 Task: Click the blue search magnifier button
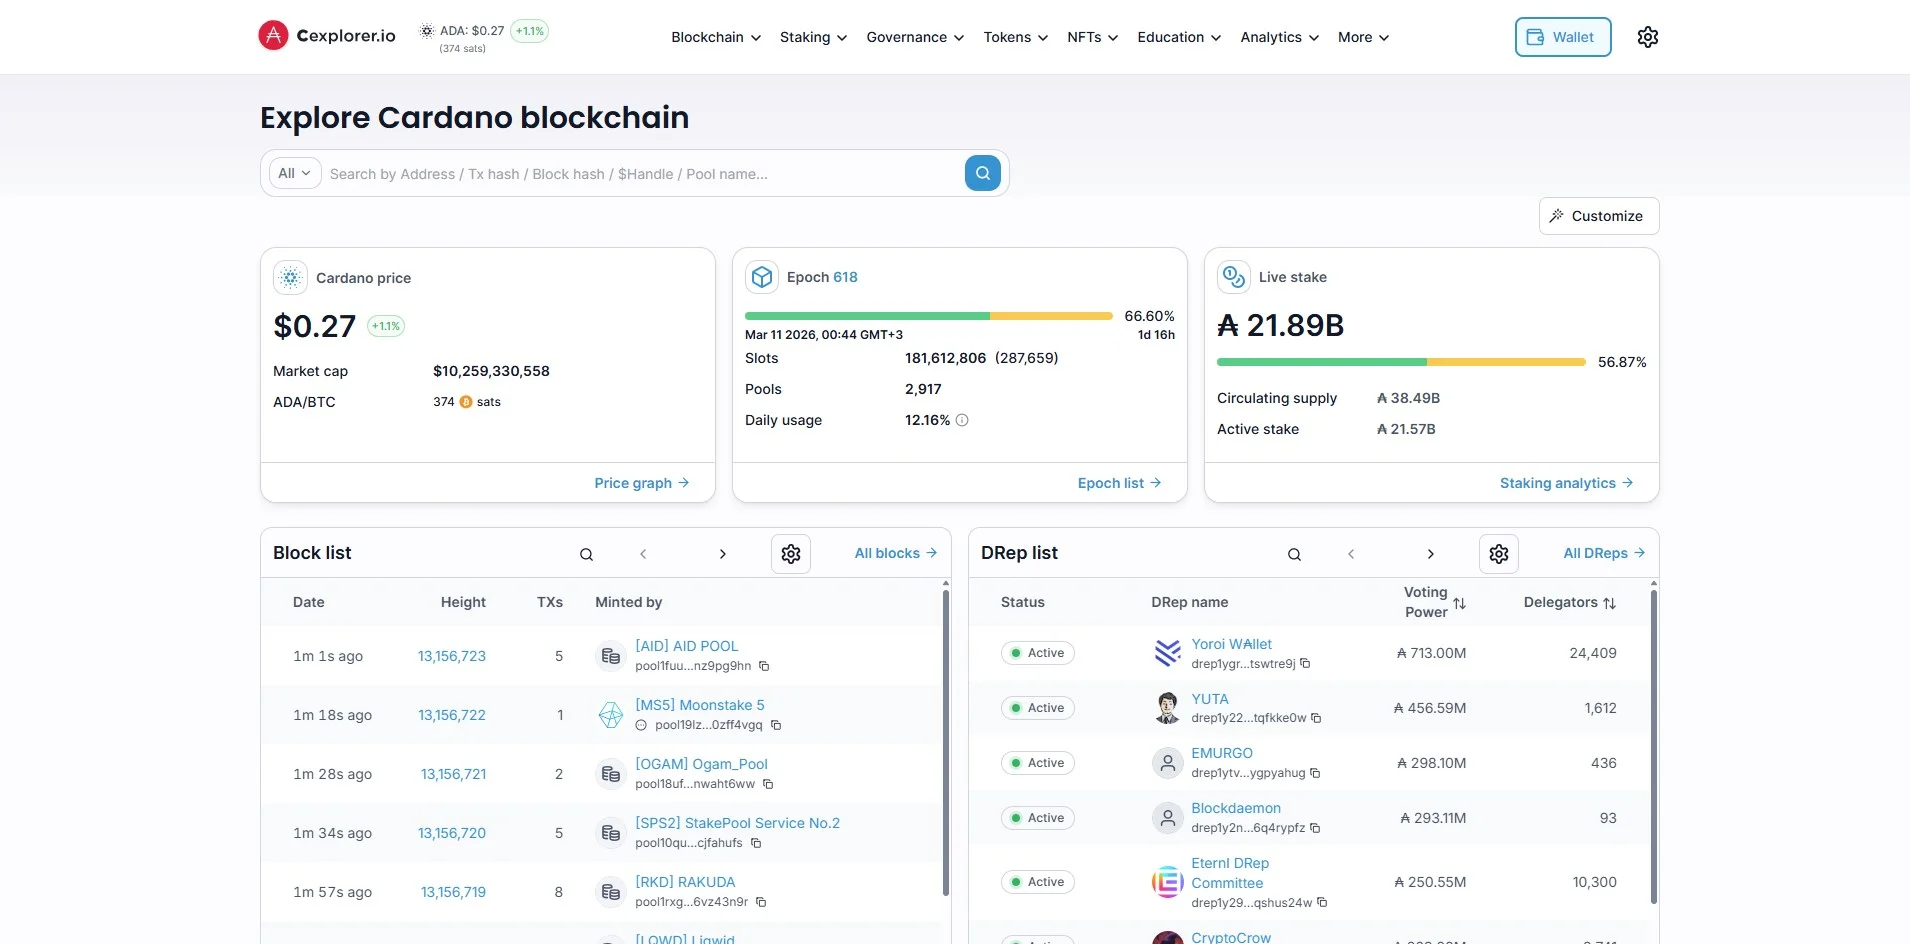(x=983, y=173)
